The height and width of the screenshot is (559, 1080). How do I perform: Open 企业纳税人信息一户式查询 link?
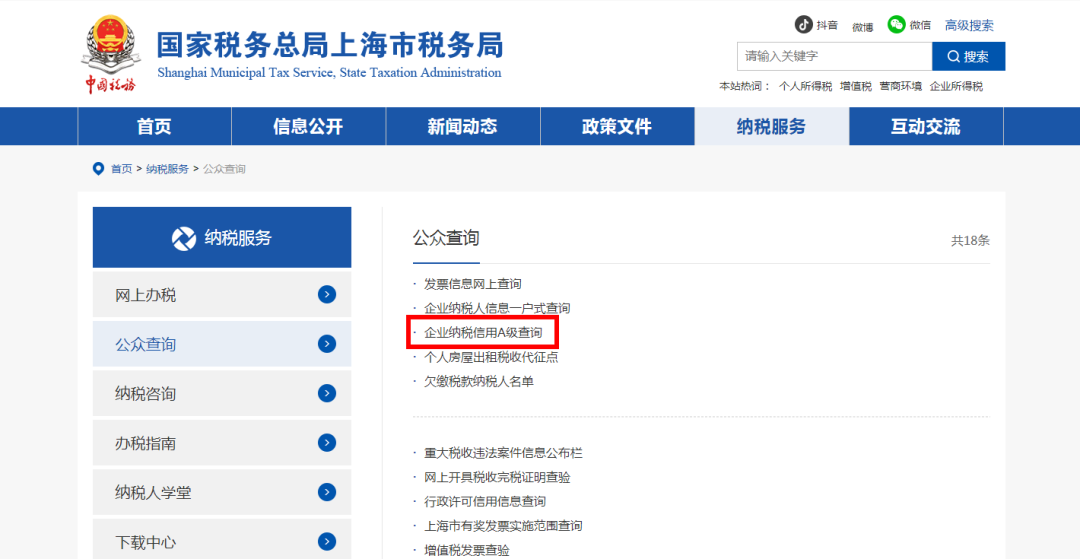pyautogui.click(x=497, y=308)
